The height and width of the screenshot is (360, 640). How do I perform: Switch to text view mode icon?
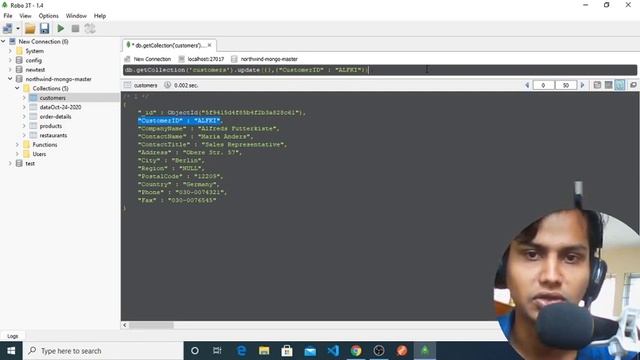[x=620, y=85]
